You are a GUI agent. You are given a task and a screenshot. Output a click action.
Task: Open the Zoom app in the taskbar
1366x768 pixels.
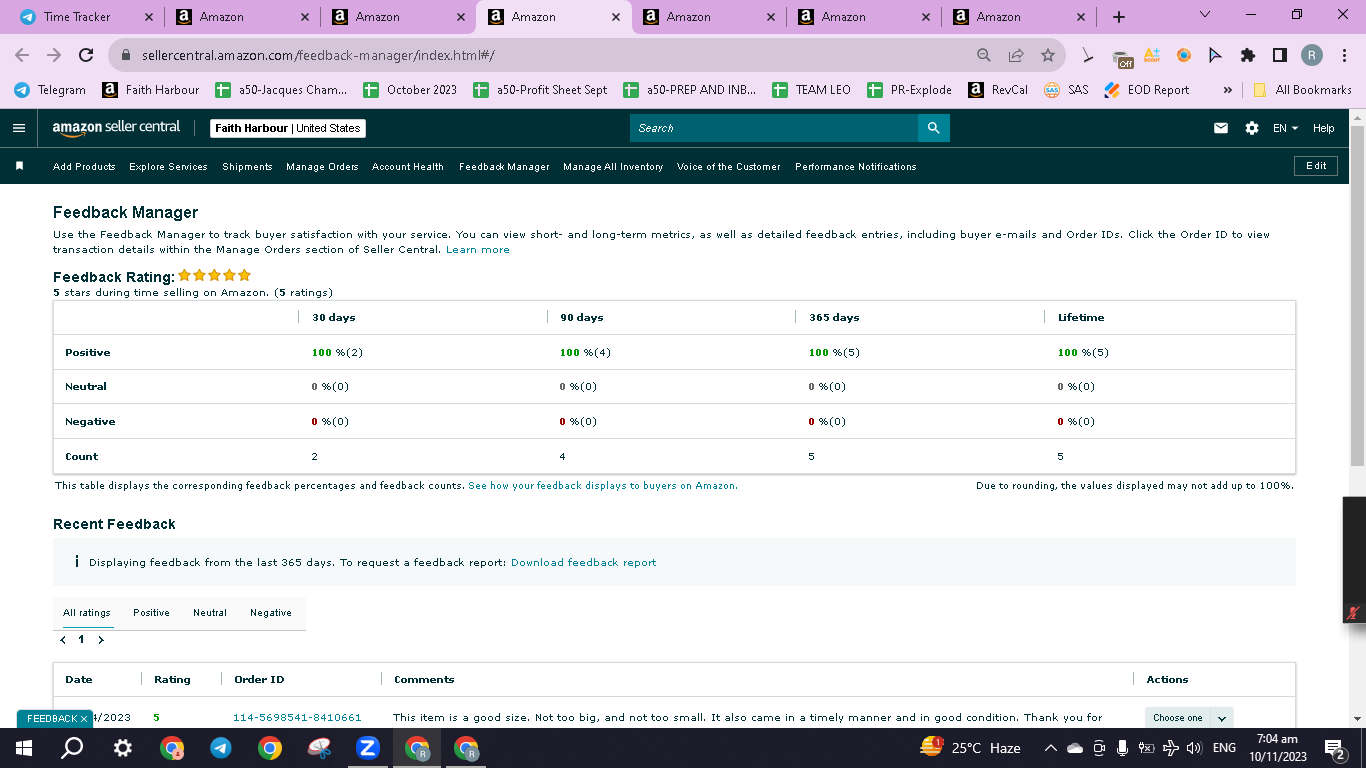[367, 747]
